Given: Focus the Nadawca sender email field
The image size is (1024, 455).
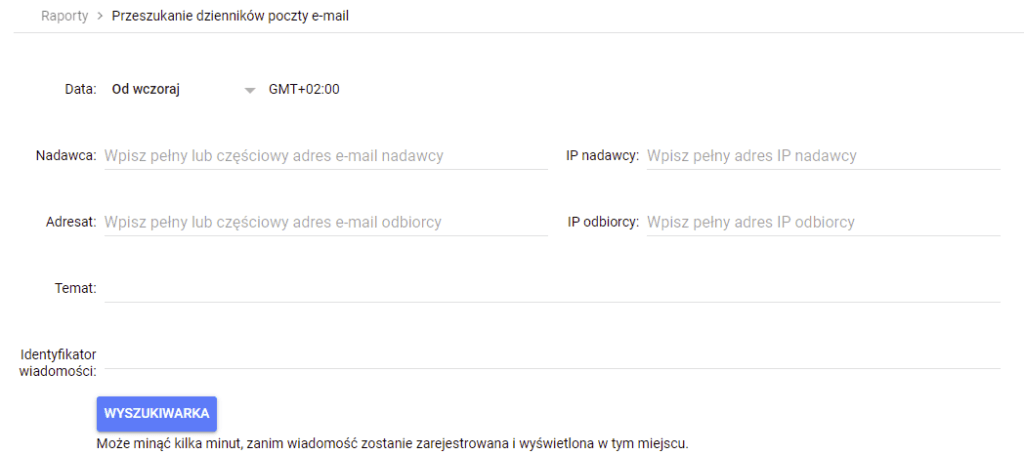Looking at the screenshot, I should (325, 156).
